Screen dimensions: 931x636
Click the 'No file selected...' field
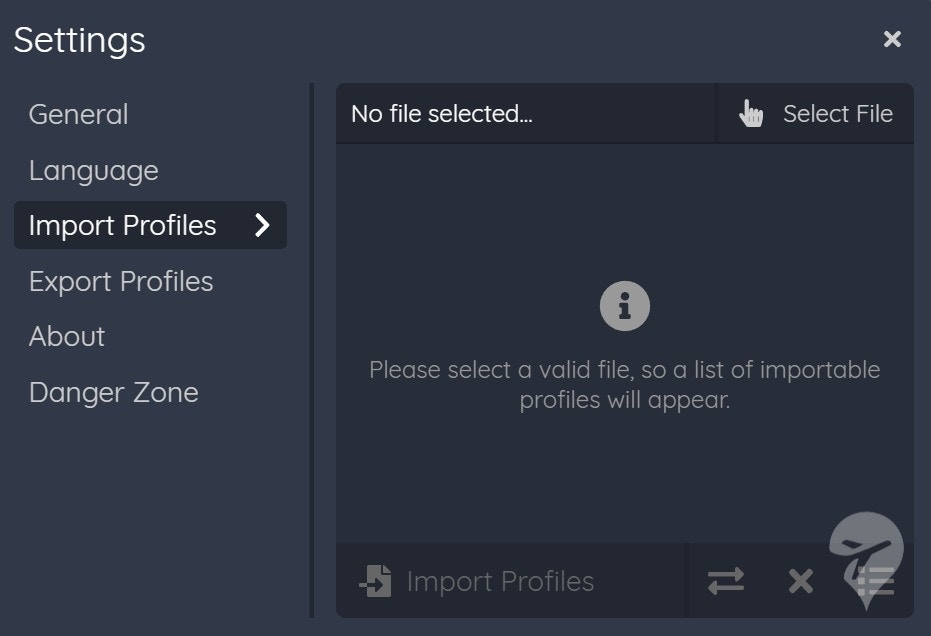pyautogui.click(x=527, y=113)
